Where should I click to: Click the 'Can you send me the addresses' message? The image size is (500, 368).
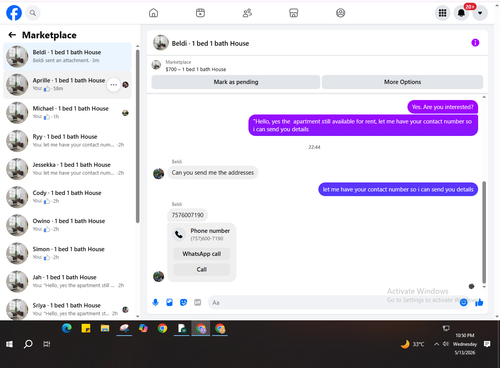coord(213,173)
